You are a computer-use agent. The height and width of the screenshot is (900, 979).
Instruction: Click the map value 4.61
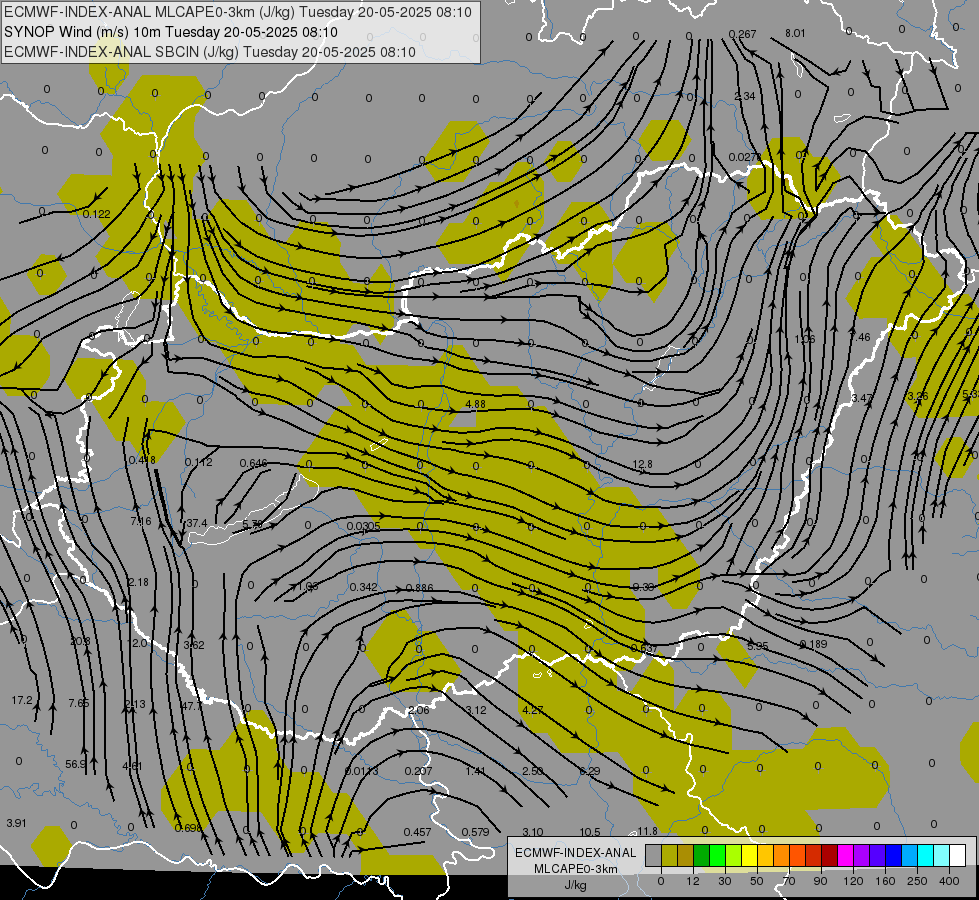point(132,766)
